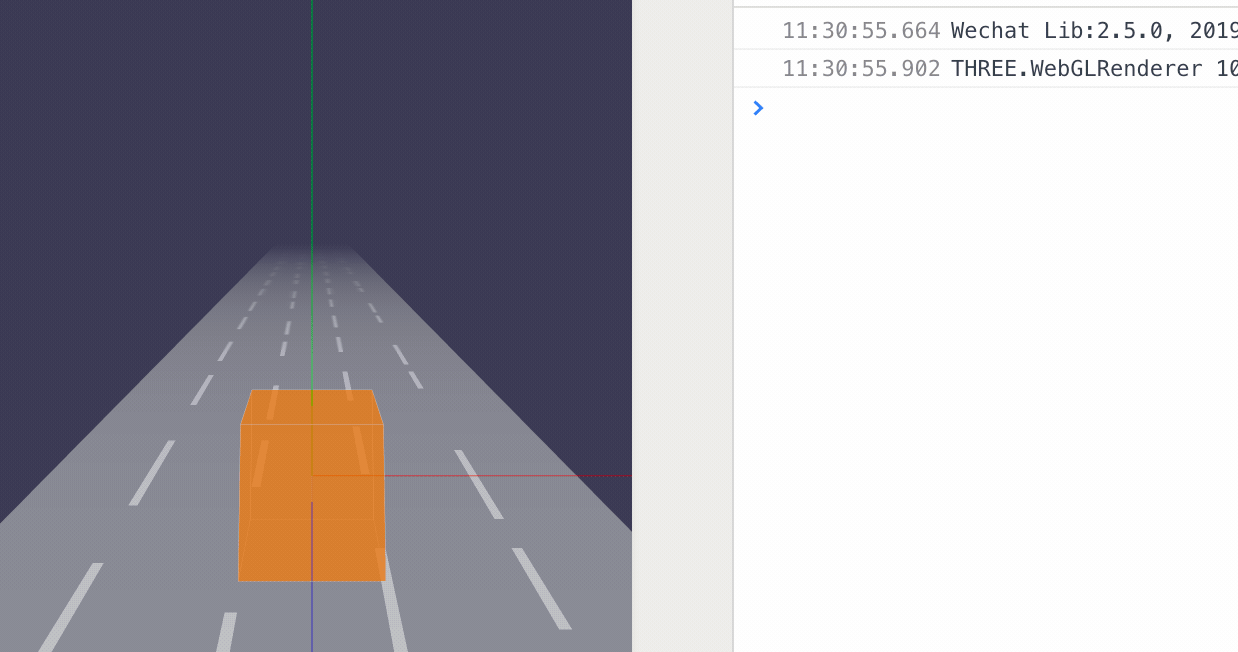
Task: Click the blue console prompt chevron
Action: coord(758,108)
